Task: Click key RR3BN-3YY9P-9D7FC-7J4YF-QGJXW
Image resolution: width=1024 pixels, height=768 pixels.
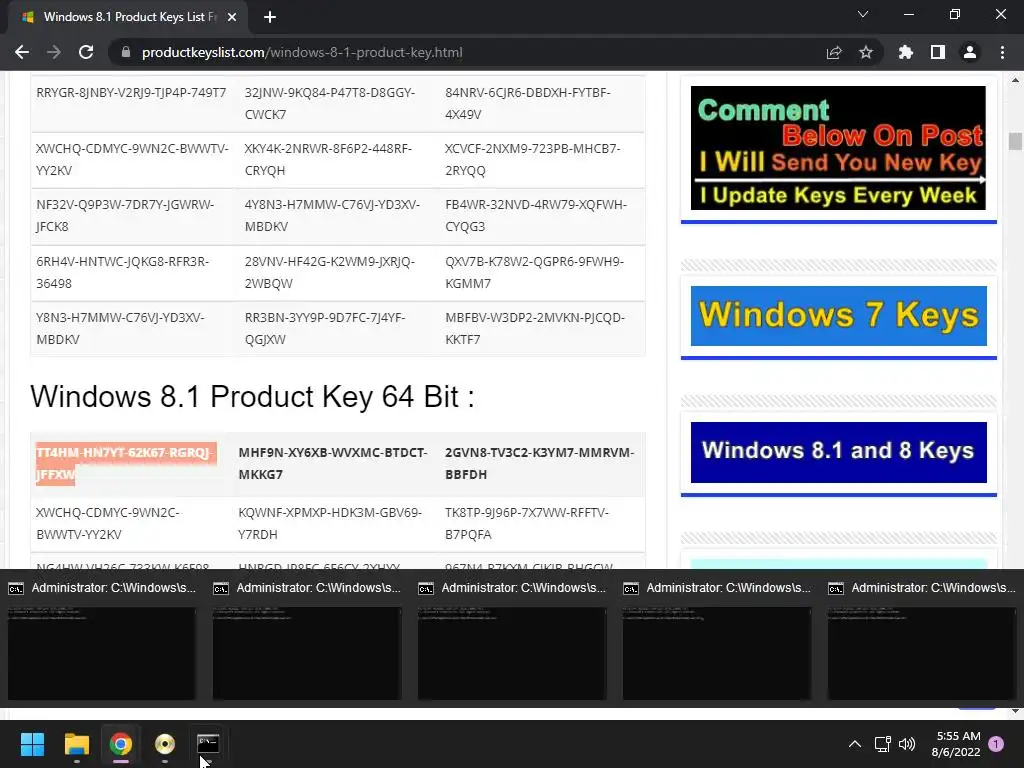Action: (x=325, y=328)
